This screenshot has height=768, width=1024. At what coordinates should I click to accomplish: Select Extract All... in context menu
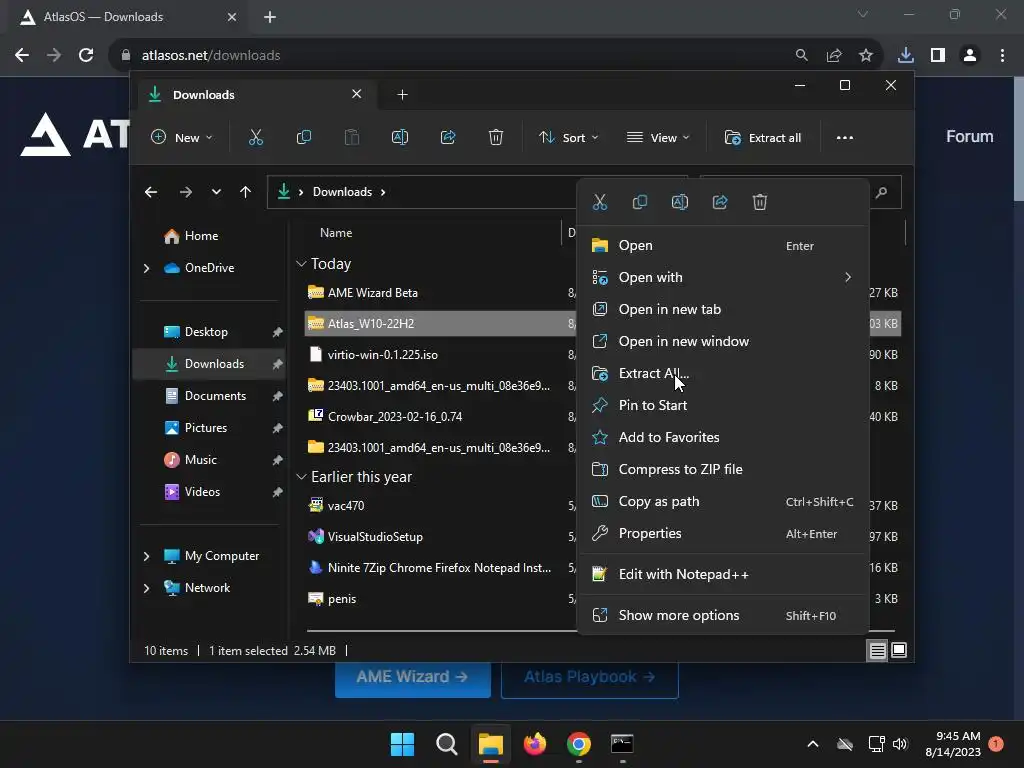[723, 374]
